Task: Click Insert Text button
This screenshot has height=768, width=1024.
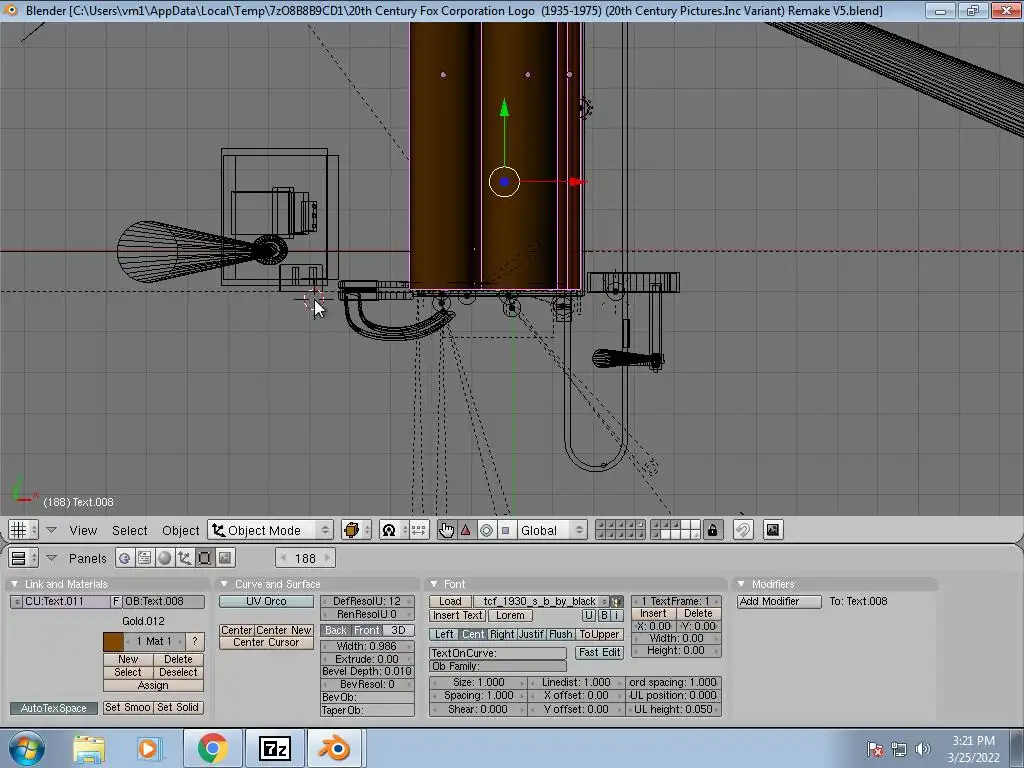Action: 458,615
